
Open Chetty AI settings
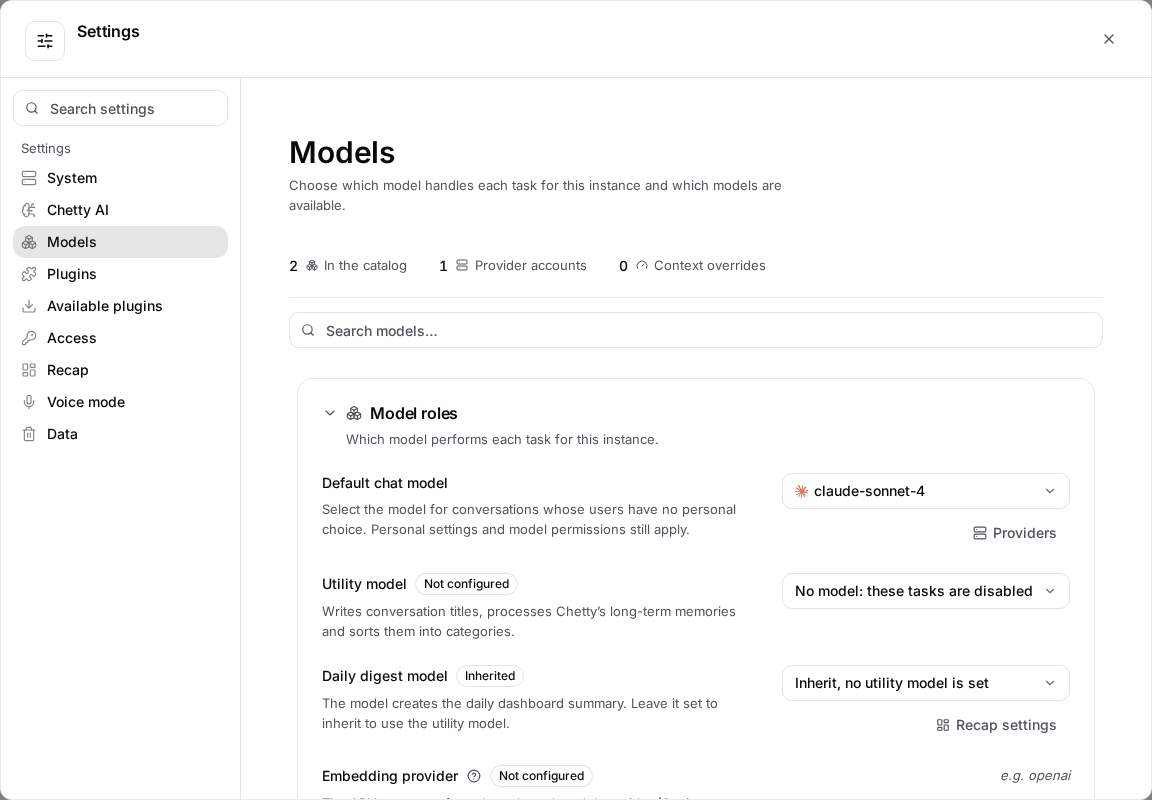120,210
